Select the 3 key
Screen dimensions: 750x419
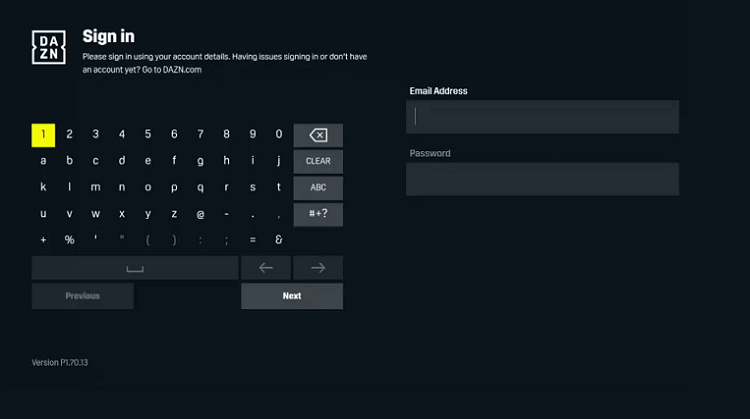pos(96,135)
